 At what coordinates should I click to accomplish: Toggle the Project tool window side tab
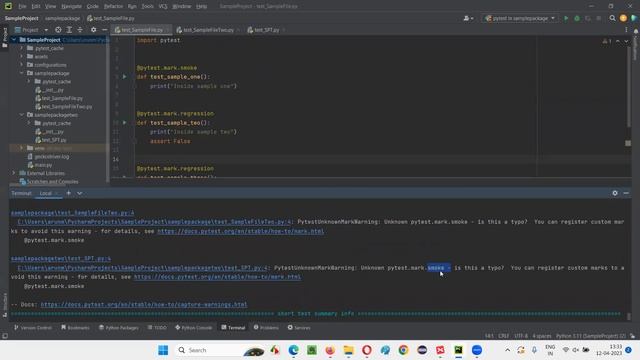coord(4,38)
